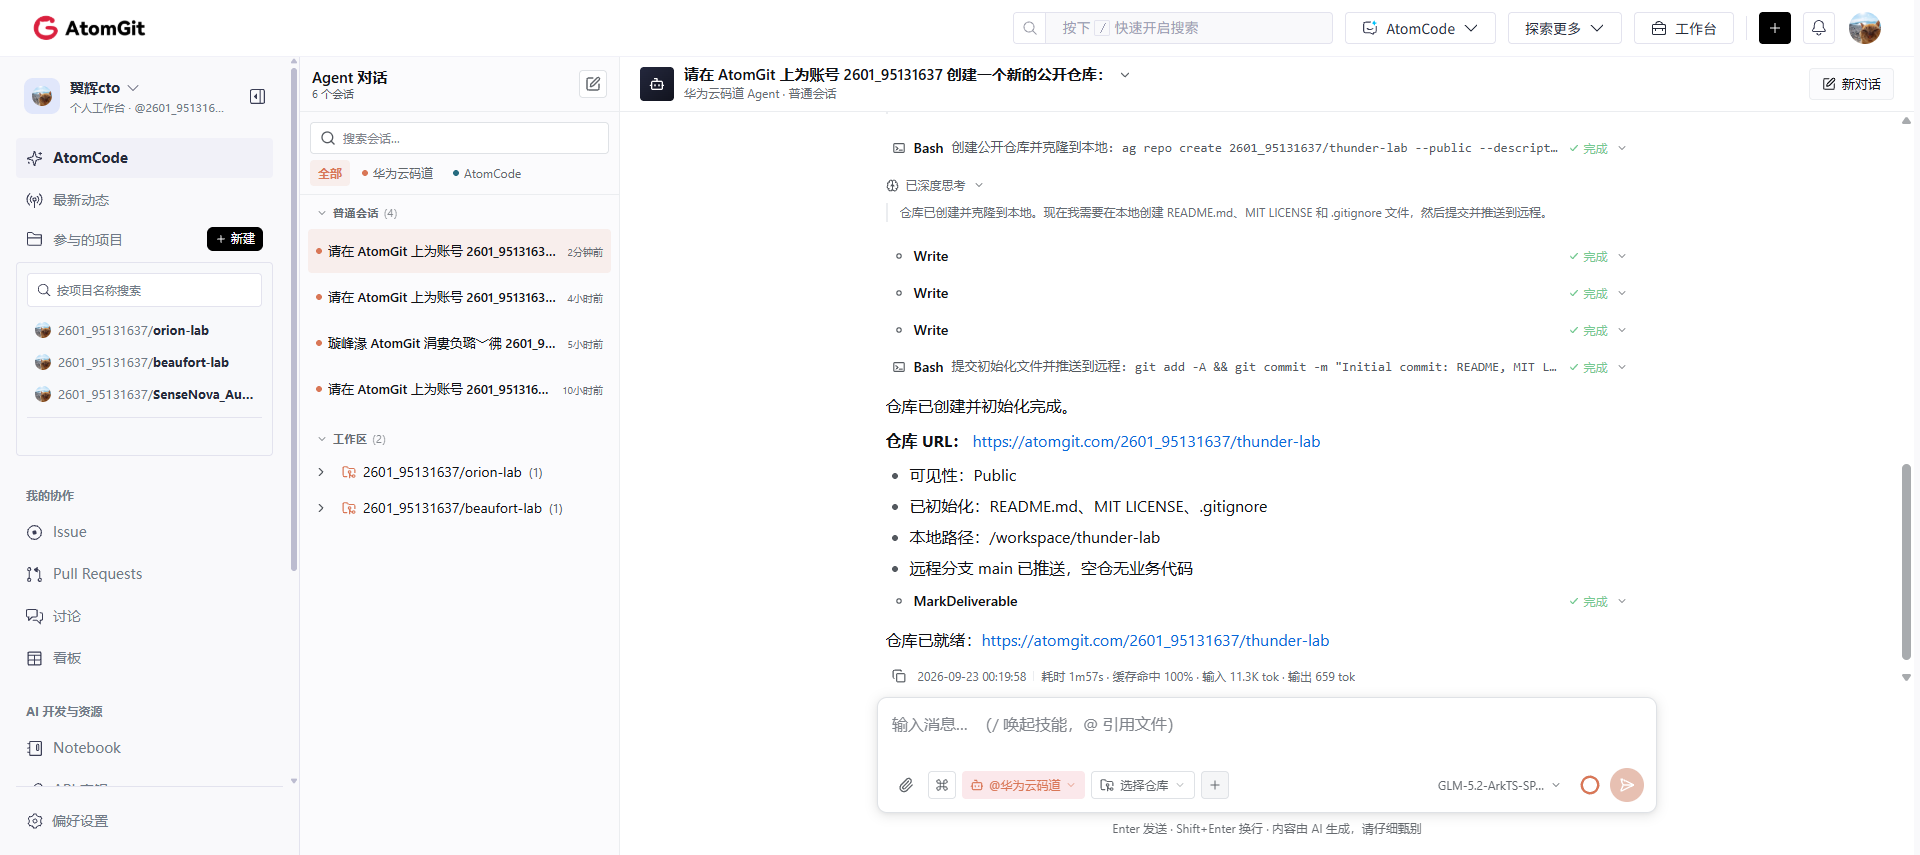Open skills with the command icon

coord(941,785)
